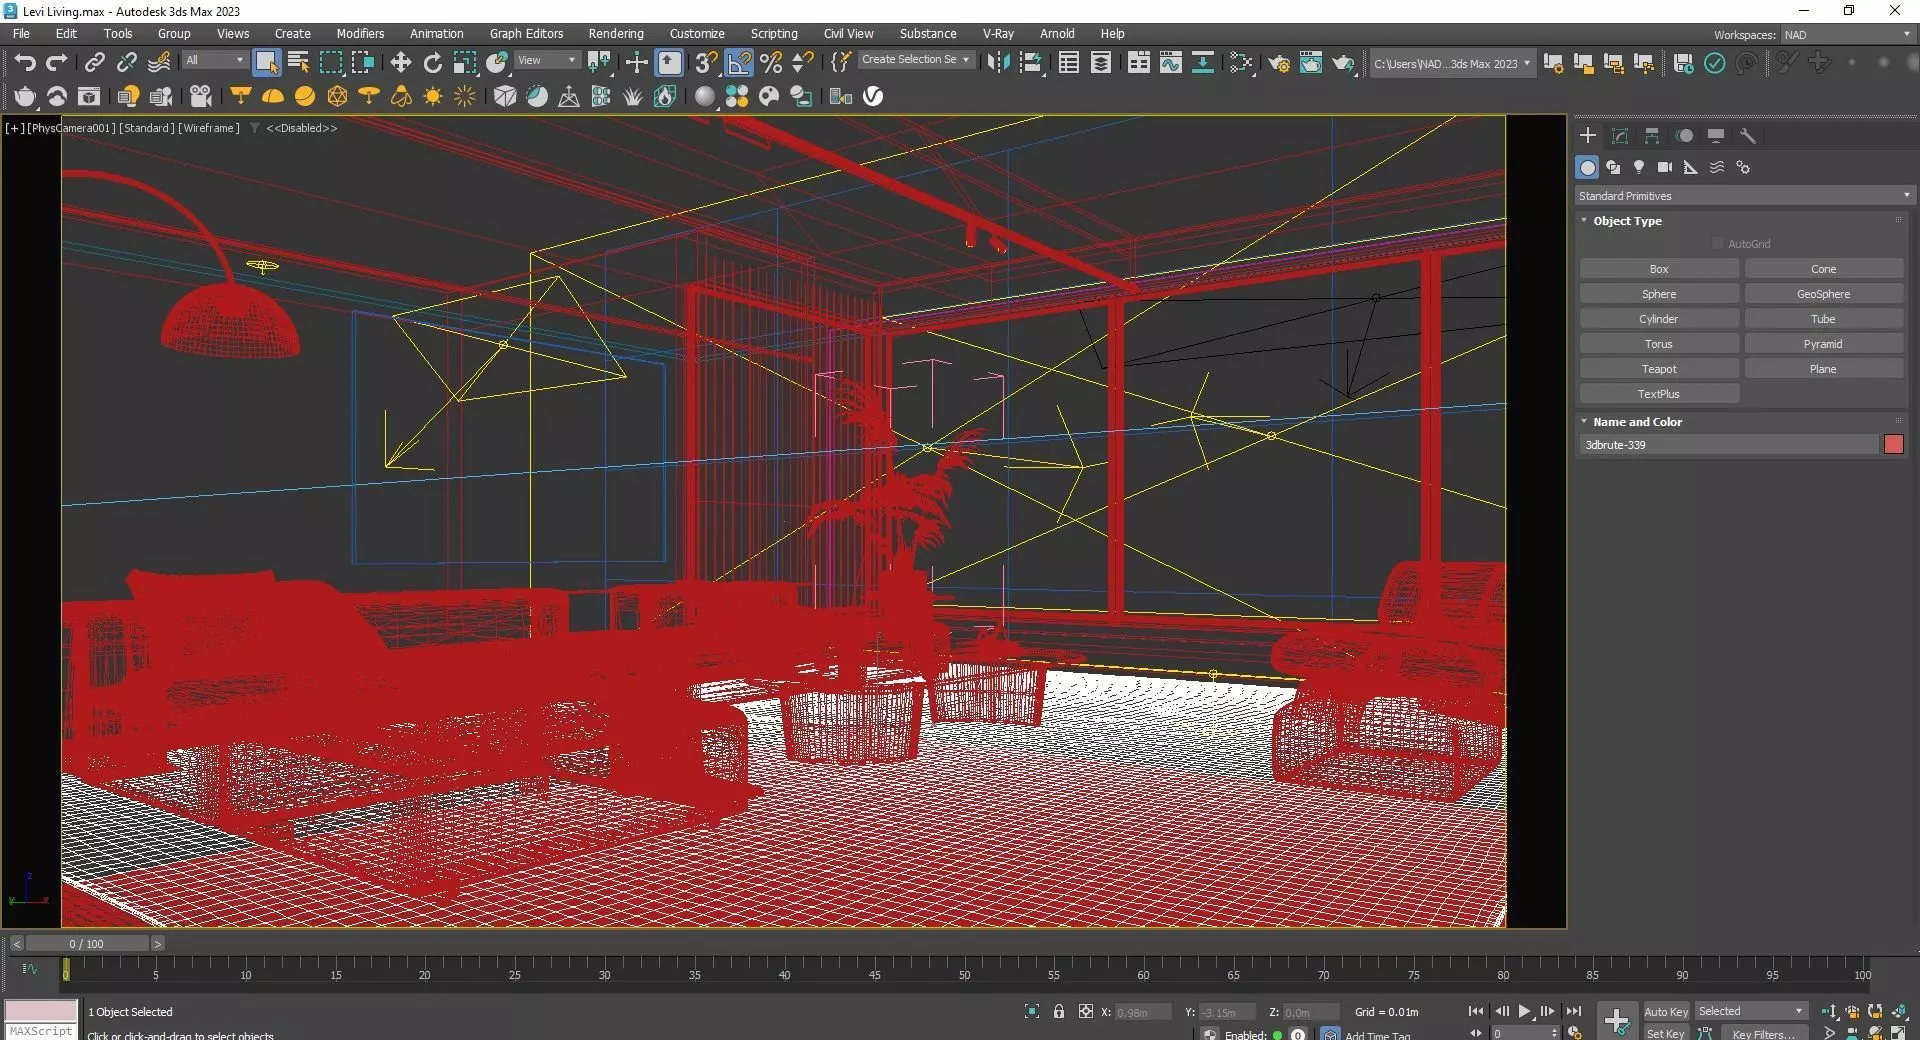Click the GeoSphere primitive button

[1823, 294]
